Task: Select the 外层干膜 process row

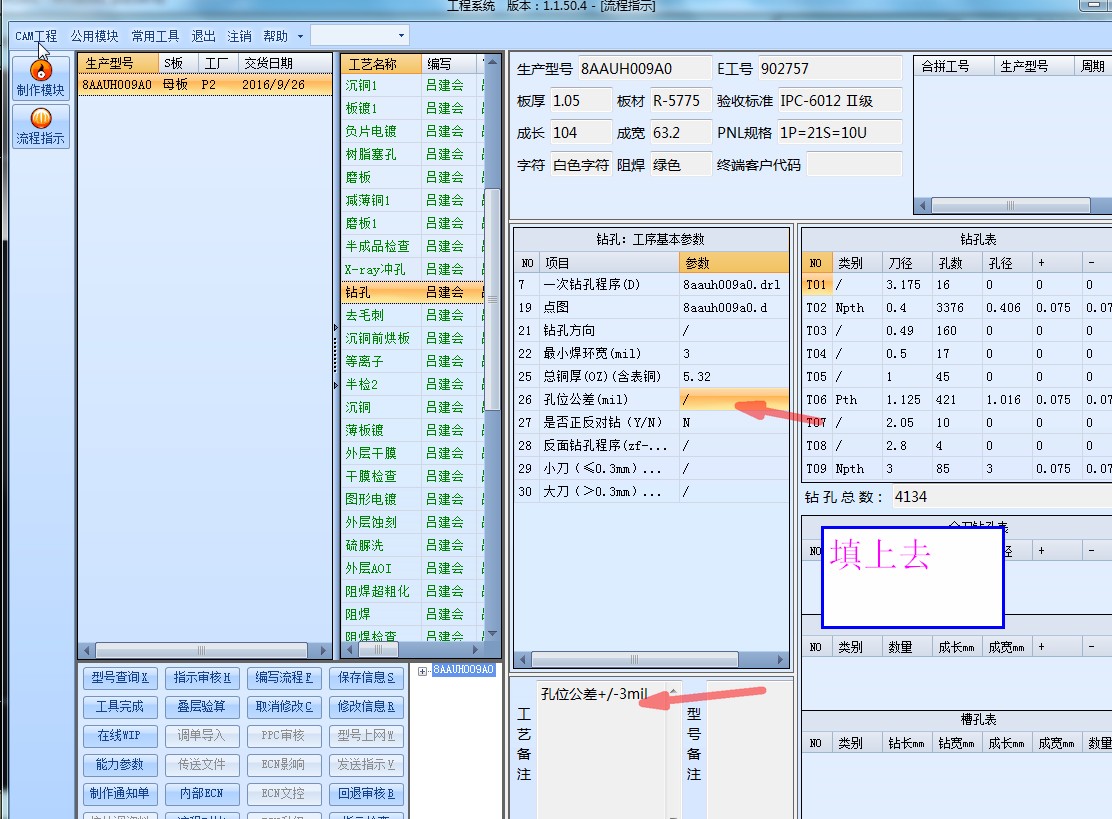Action: click(x=413, y=454)
